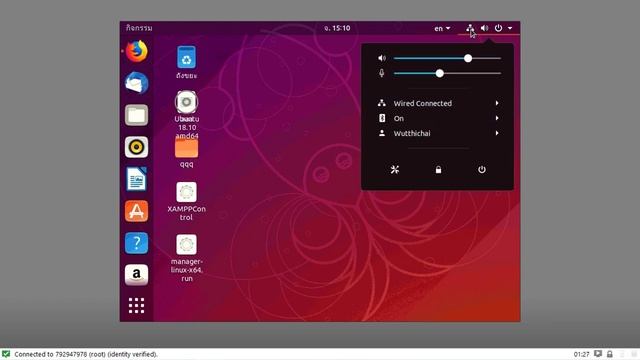The height and width of the screenshot is (360, 640).
Task: Launch LibreOffice Writer from dock
Action: point(137,179)
